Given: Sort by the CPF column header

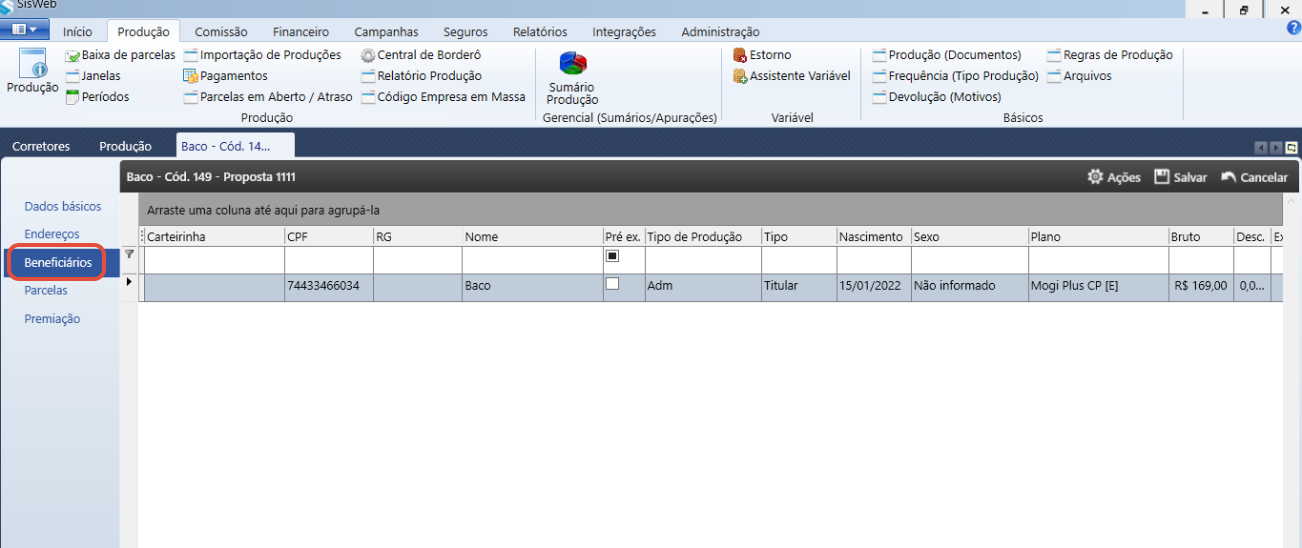Looking at the screenshot, I should point(328,237).
